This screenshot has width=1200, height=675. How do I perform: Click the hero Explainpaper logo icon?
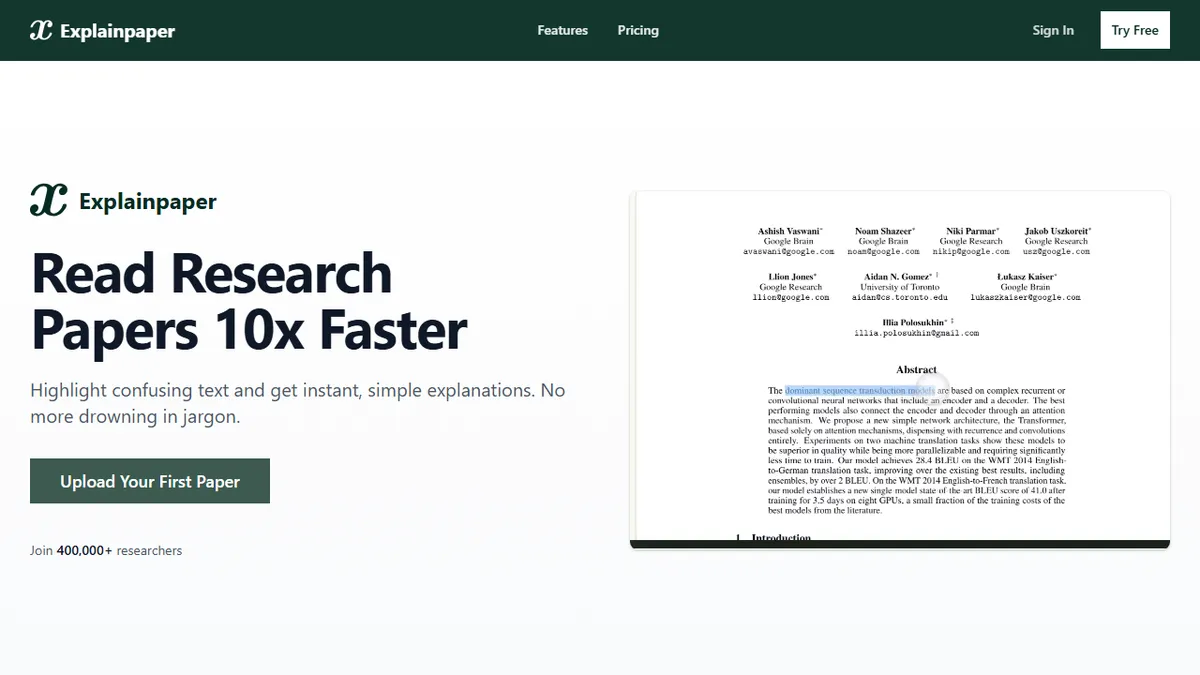49,200
